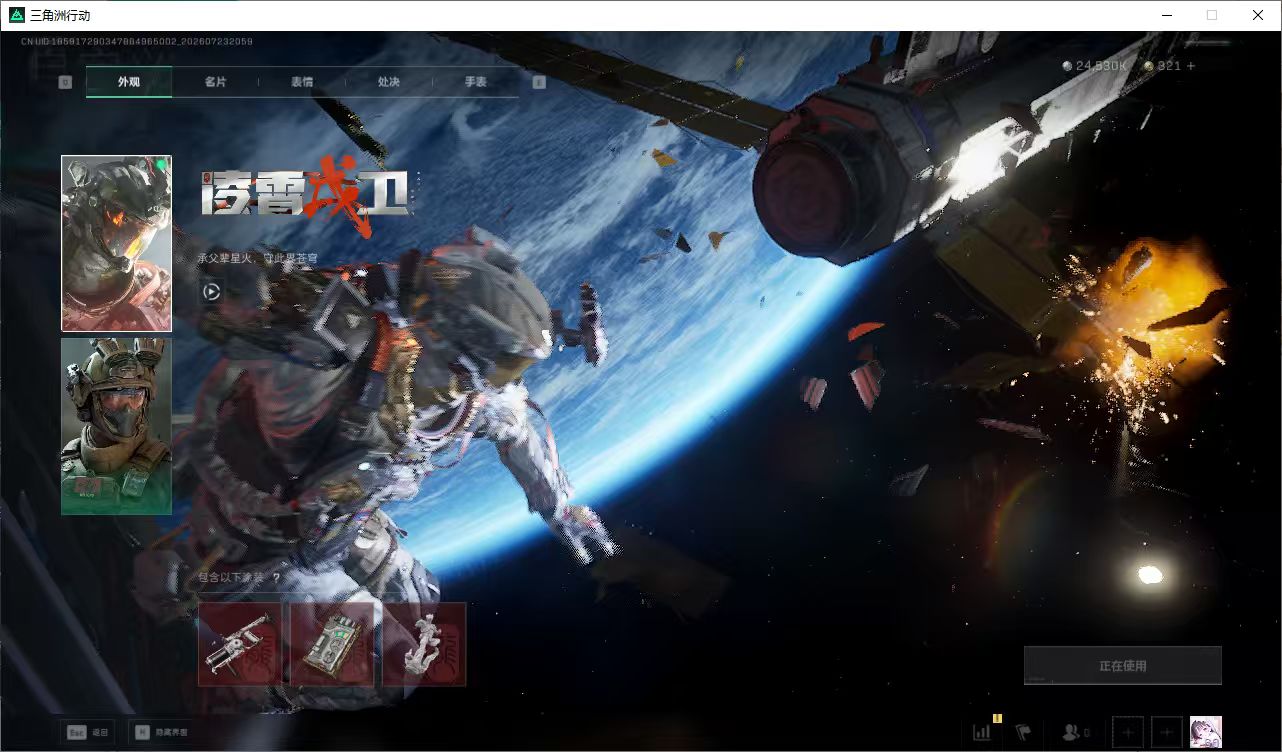Open the 名片 tab
Screen dimensions: 1282x752
215,82
